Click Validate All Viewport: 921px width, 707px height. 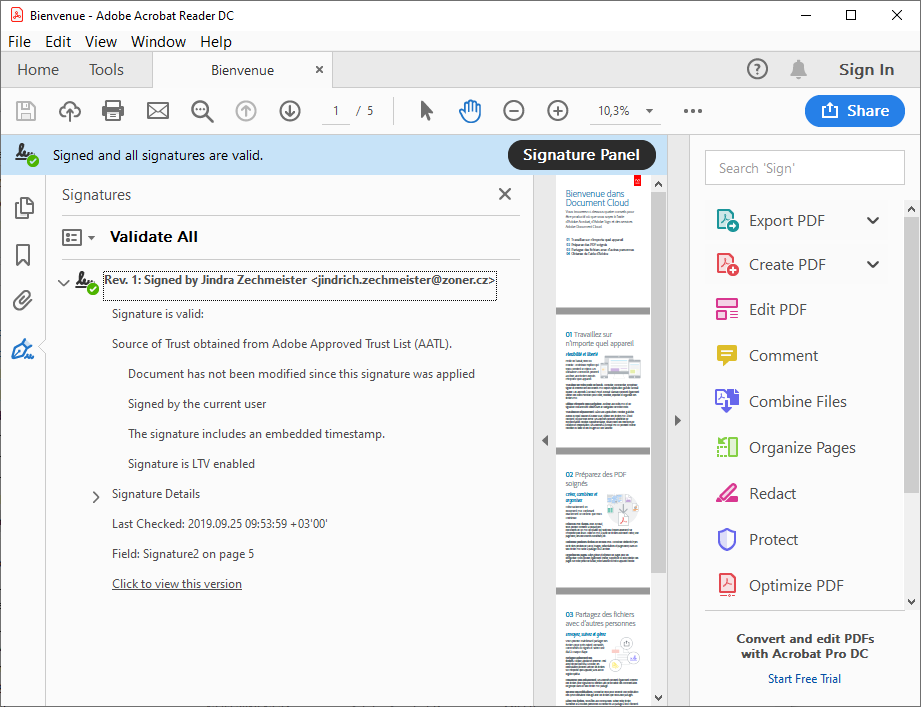point(154,237)
